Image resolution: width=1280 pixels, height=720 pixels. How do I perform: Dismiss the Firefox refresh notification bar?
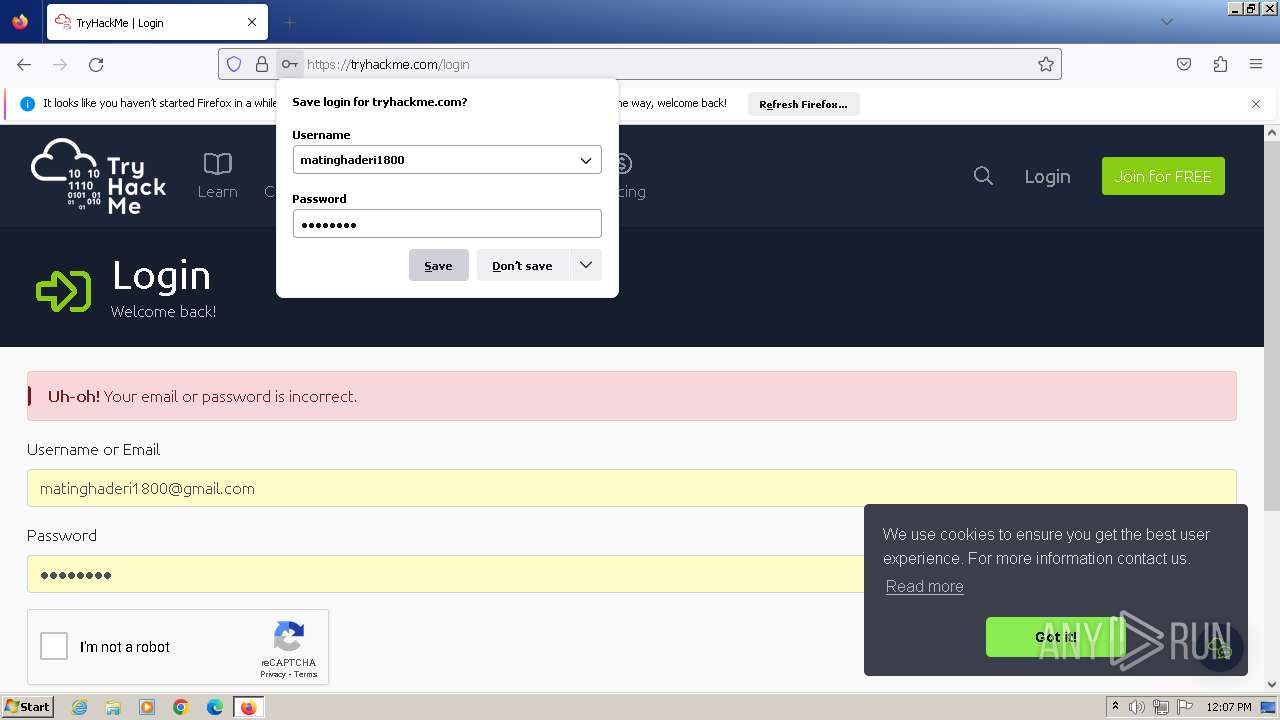click(1256, 103)
